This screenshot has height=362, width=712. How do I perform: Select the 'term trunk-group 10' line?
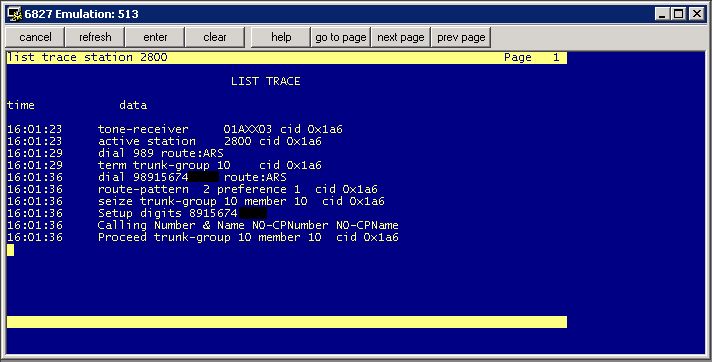164,165
